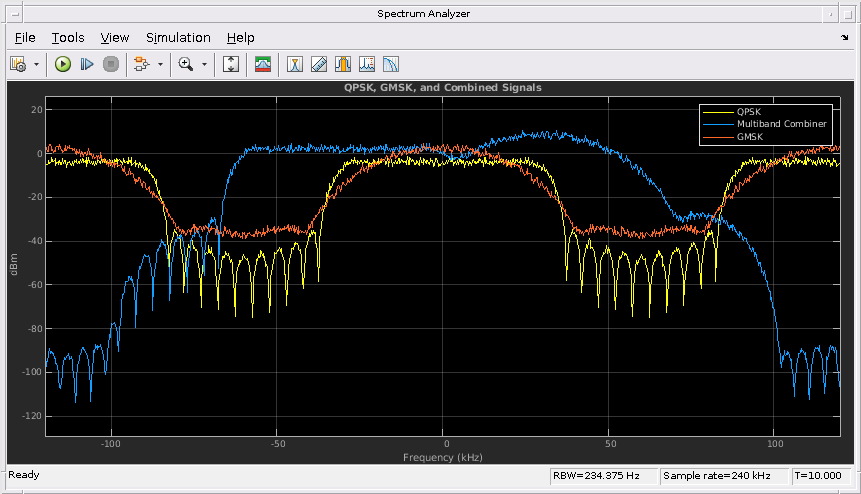Viewport: 861px width, 494px height.
Task: Click the Scale Axes Limits icon
Action: pos(231,64)
